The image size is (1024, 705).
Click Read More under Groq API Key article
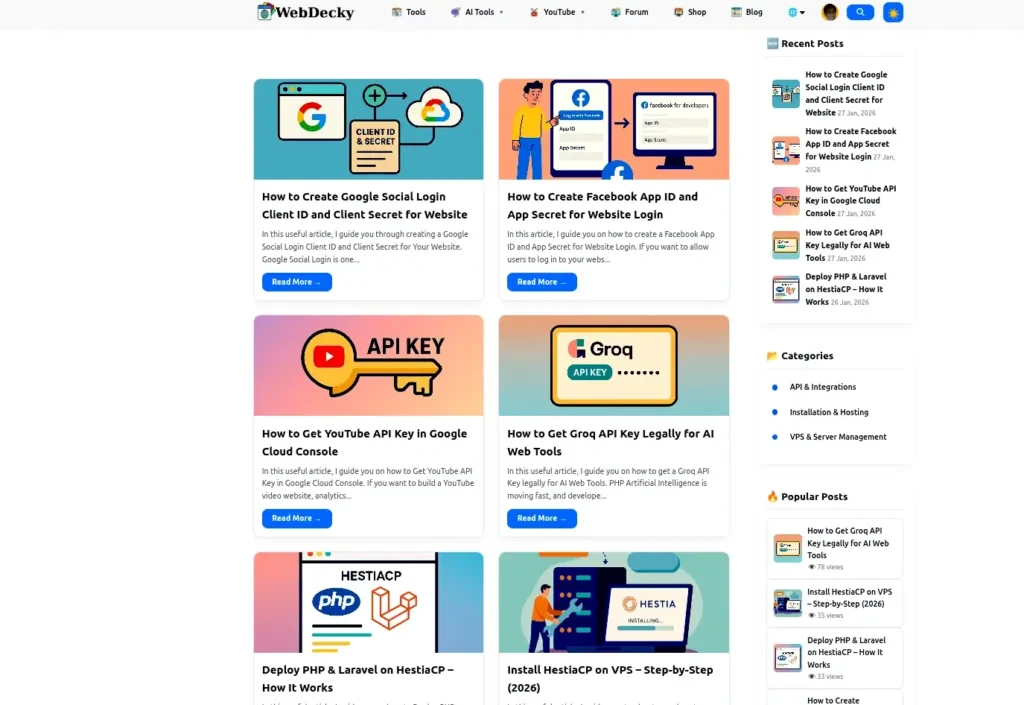tap(541, 518)
